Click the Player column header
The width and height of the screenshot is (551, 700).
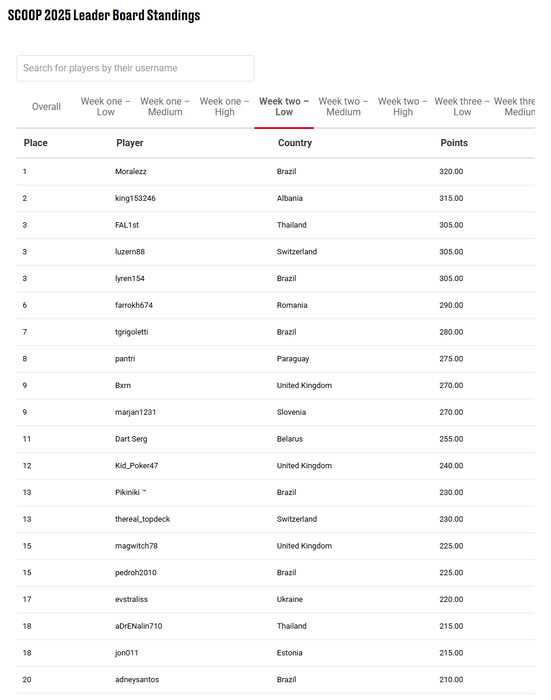coord(130,143)
